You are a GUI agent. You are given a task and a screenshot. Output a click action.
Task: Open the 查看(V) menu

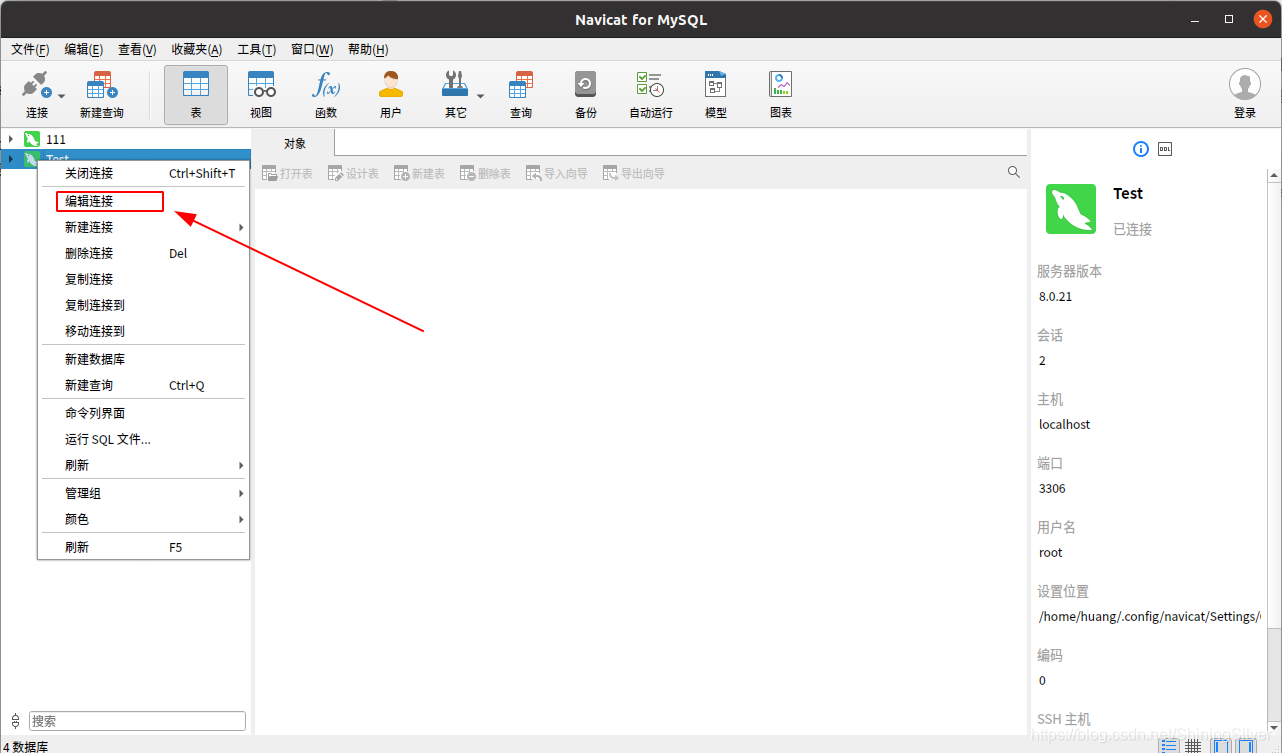tap(137, 49)
